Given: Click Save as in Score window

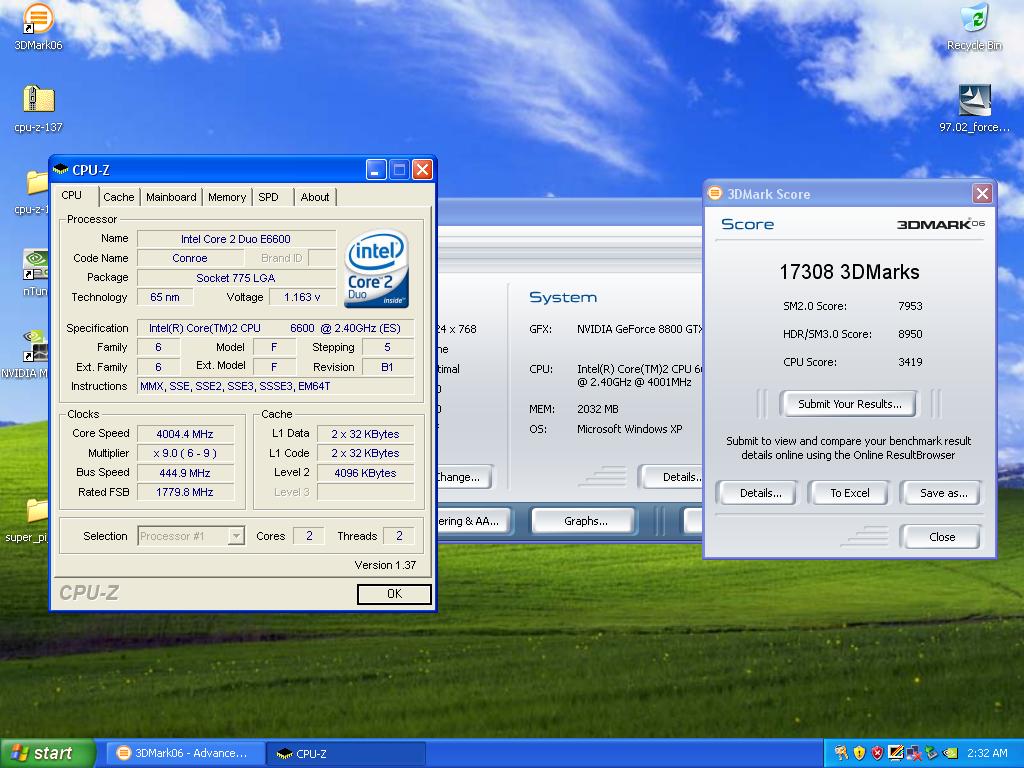Looking at the screenshot, I should click(x=943, y=493).
